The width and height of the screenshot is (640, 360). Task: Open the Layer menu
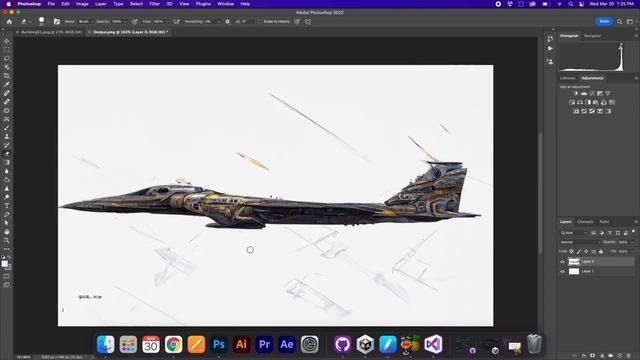100,4
